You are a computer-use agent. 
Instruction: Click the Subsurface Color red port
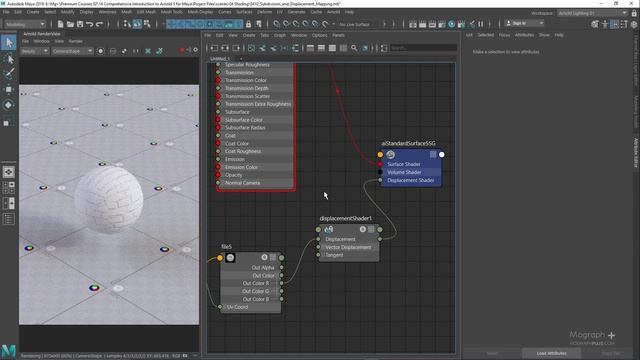[218, 120]
